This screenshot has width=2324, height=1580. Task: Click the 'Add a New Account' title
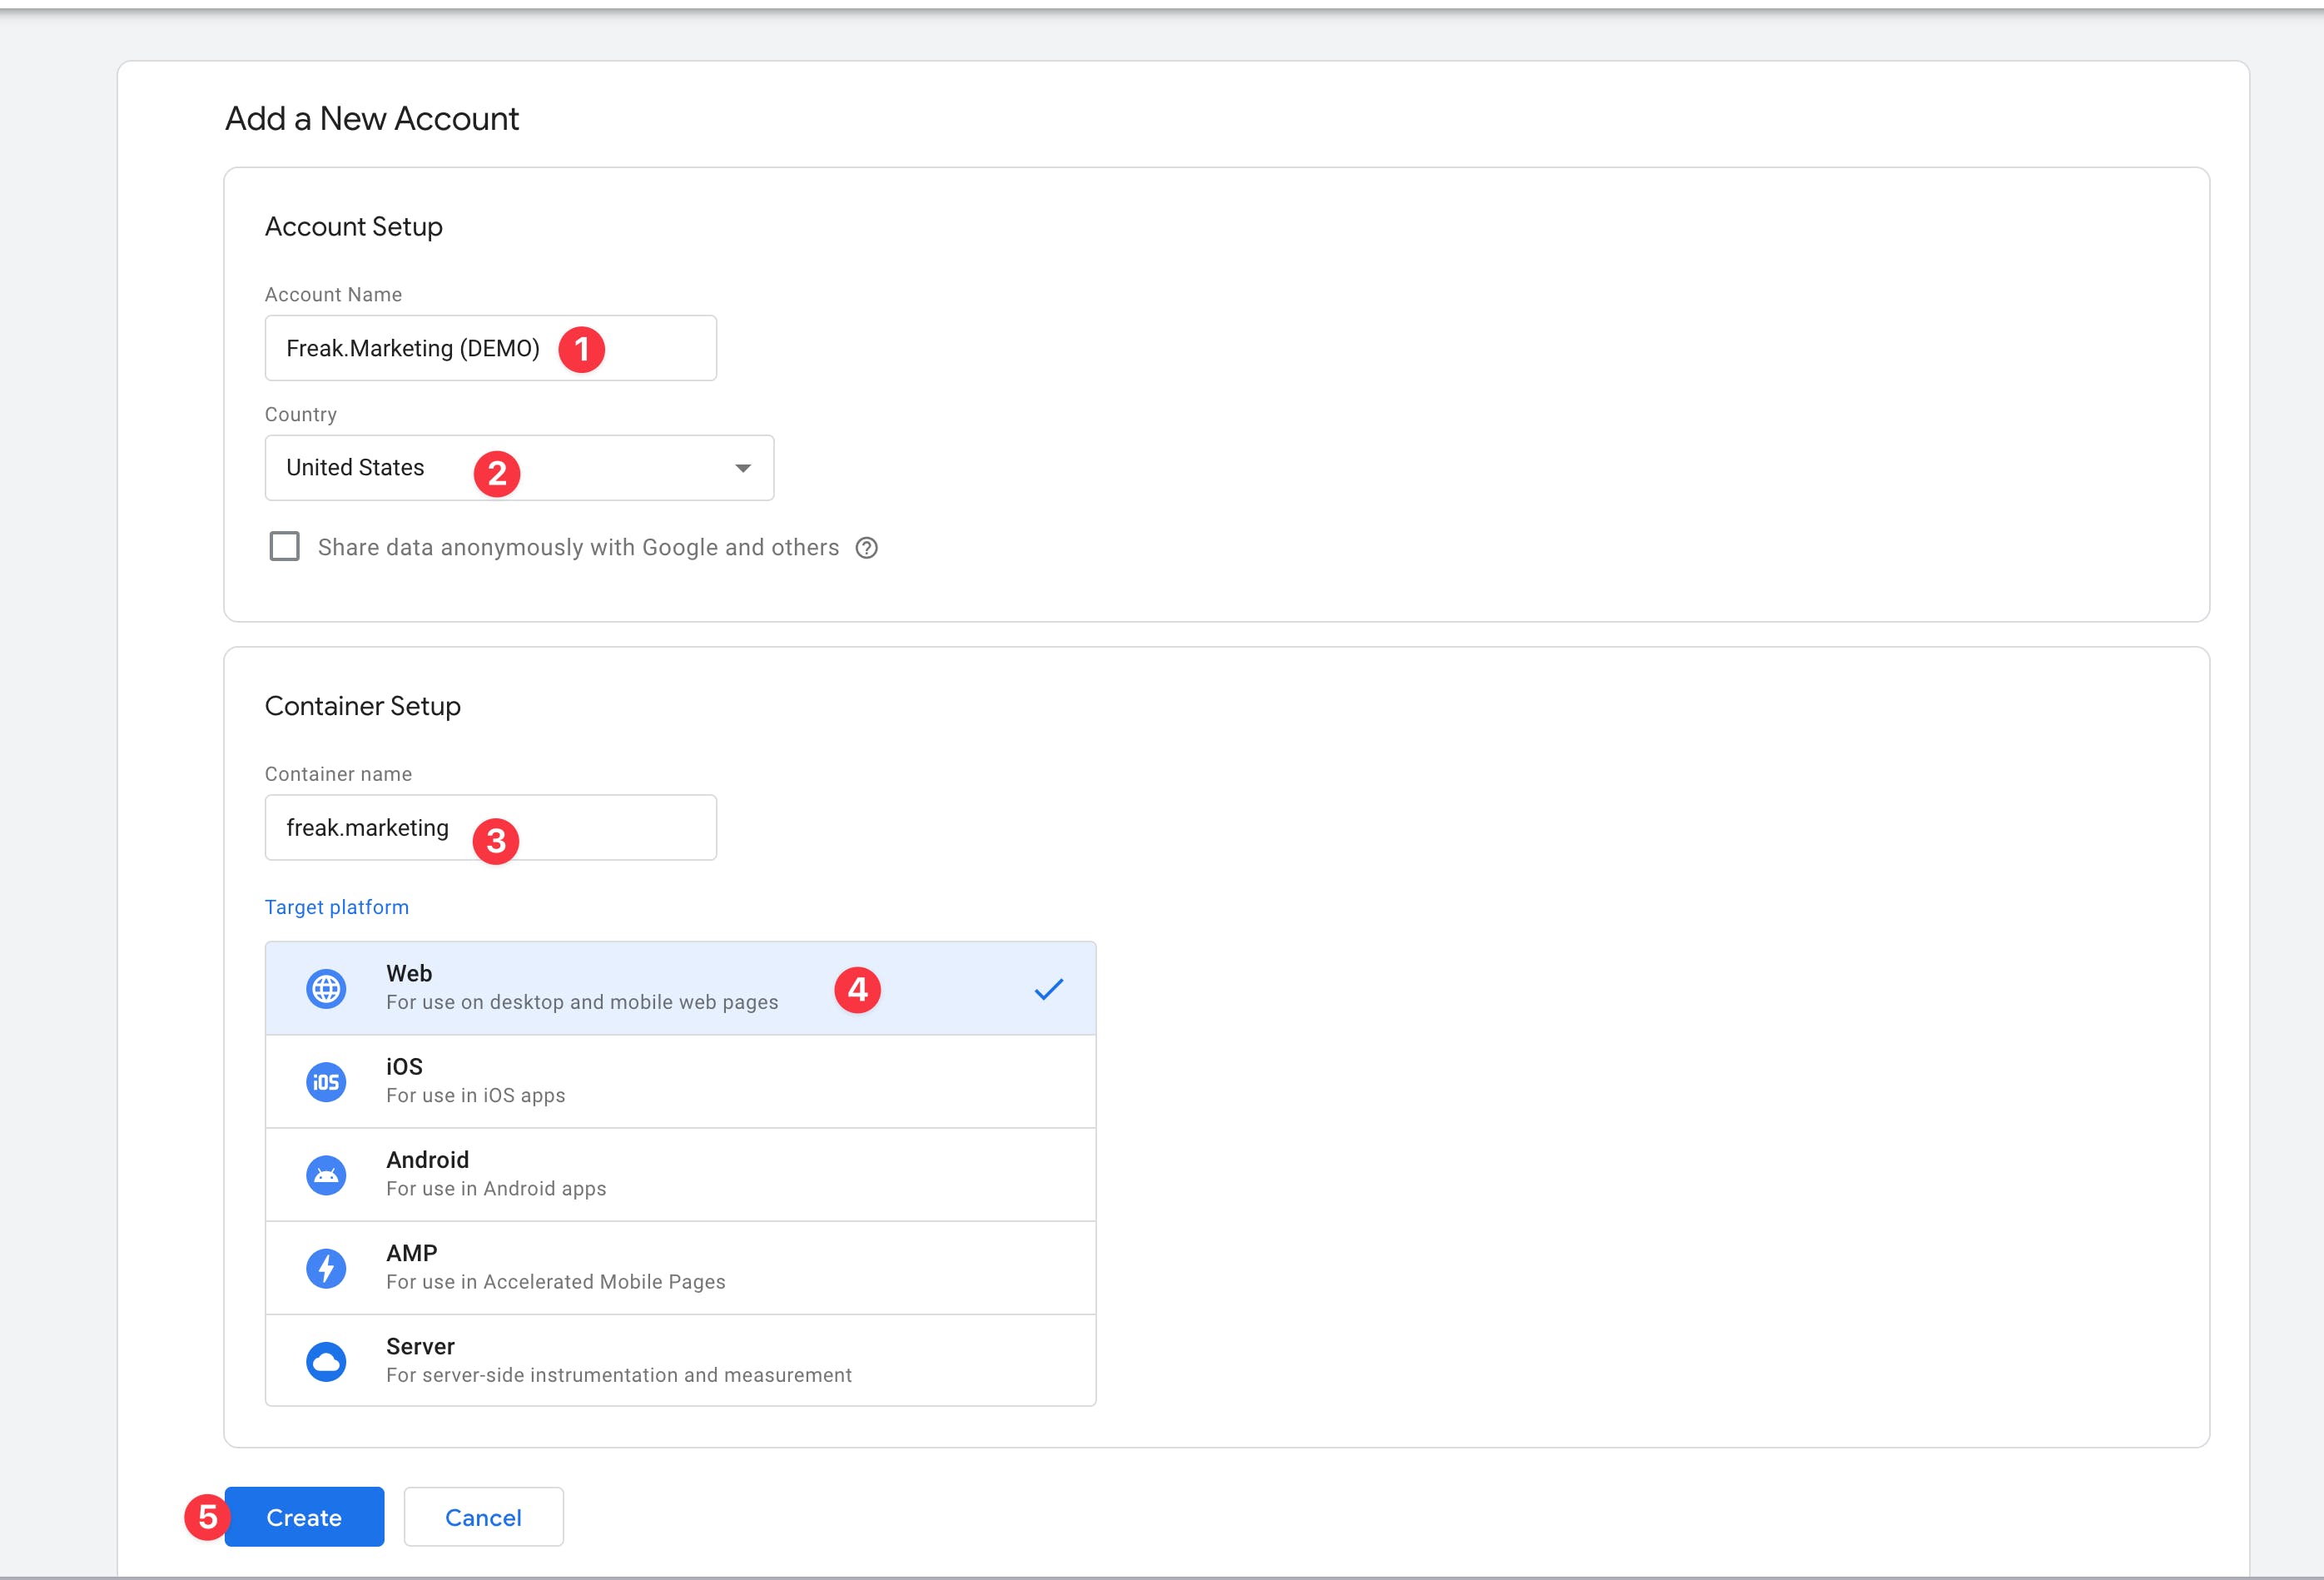click(x=372, y=119)
